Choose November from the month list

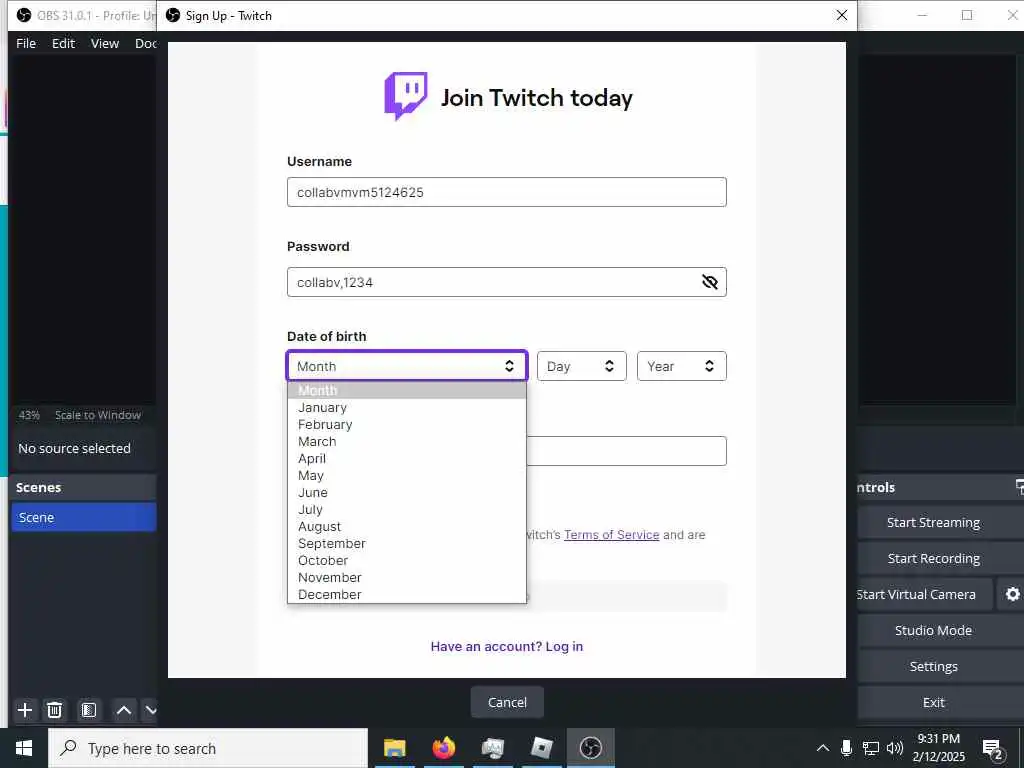click(407, 577)
